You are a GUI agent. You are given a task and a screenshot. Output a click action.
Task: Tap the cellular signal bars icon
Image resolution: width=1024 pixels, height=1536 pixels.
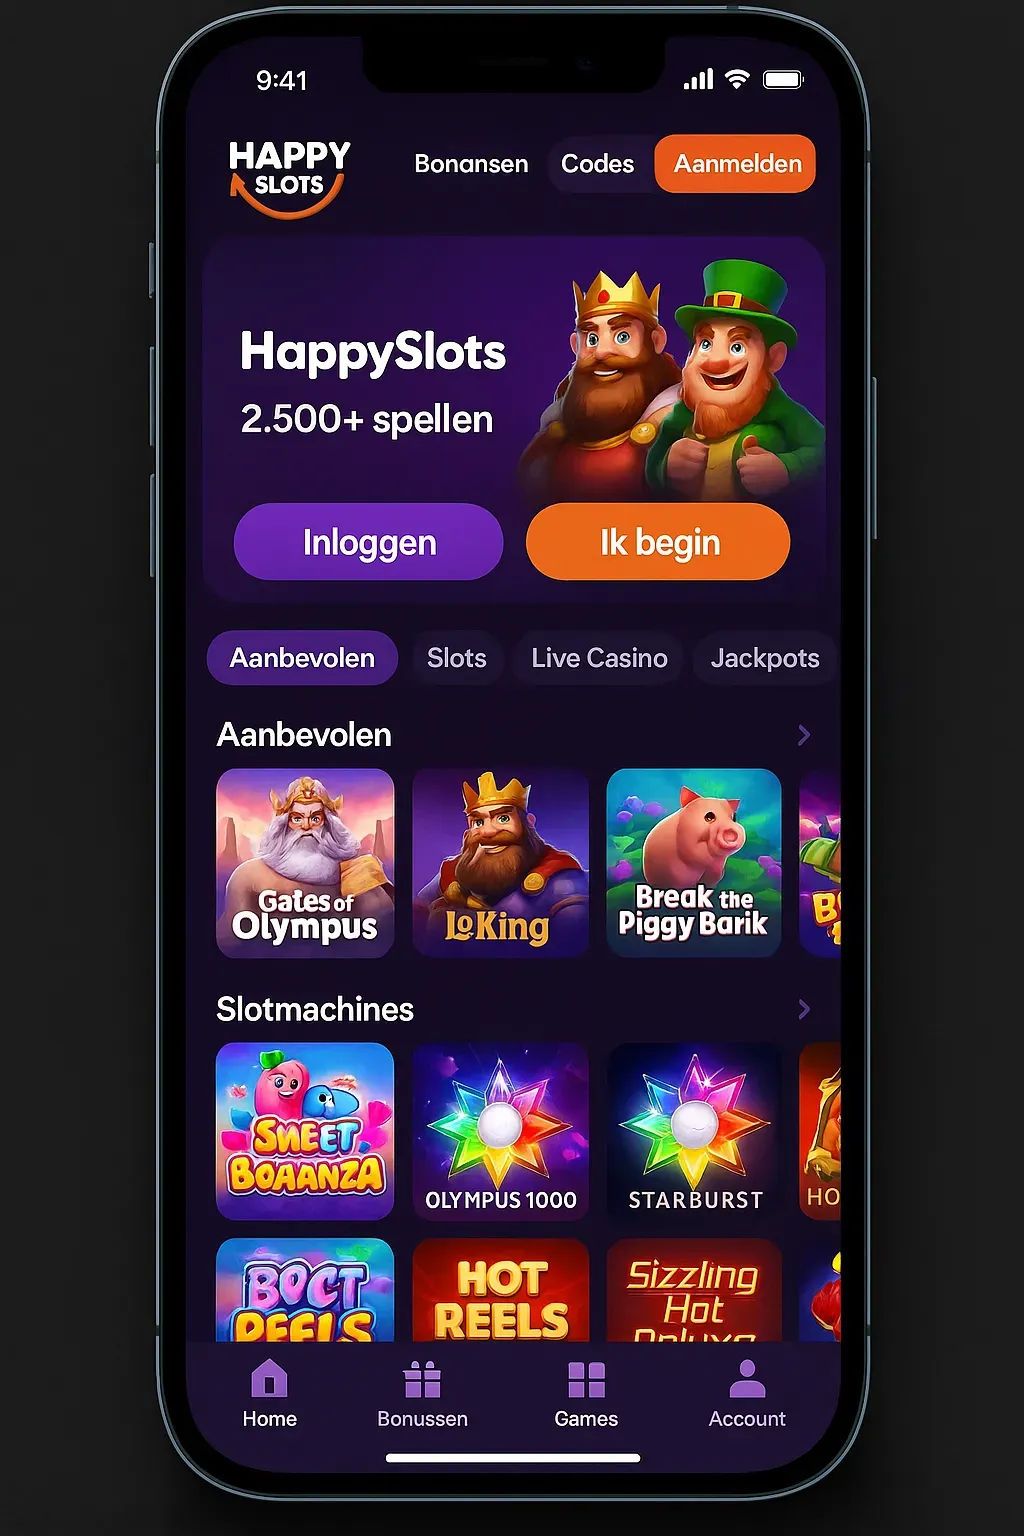698,80
